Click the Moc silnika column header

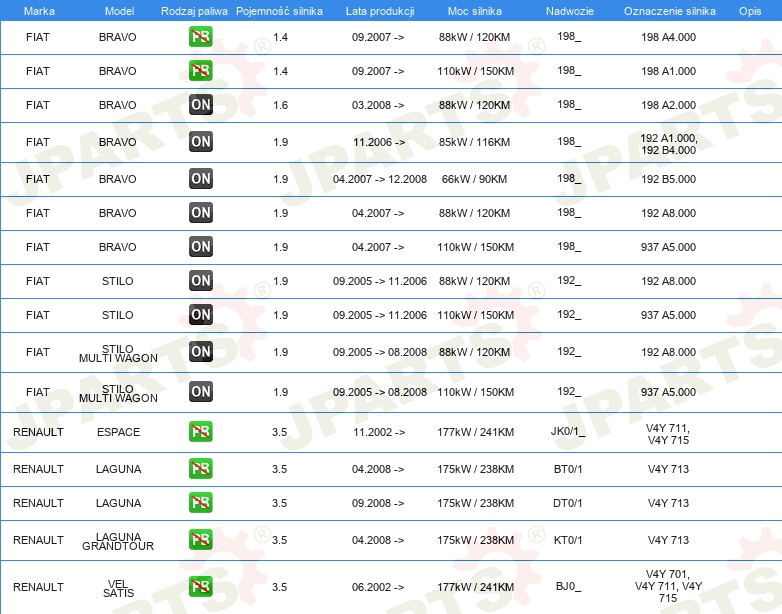coord(474,11)
